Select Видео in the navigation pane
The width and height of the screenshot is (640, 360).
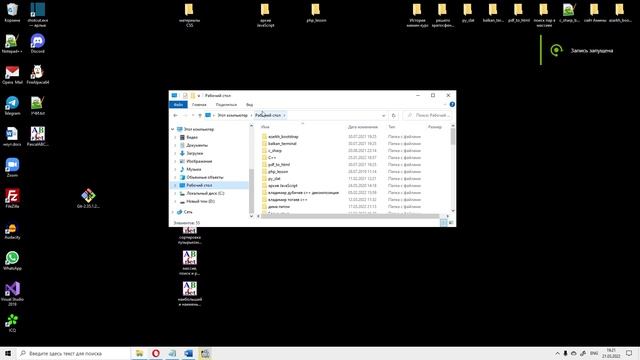(192, 138)
